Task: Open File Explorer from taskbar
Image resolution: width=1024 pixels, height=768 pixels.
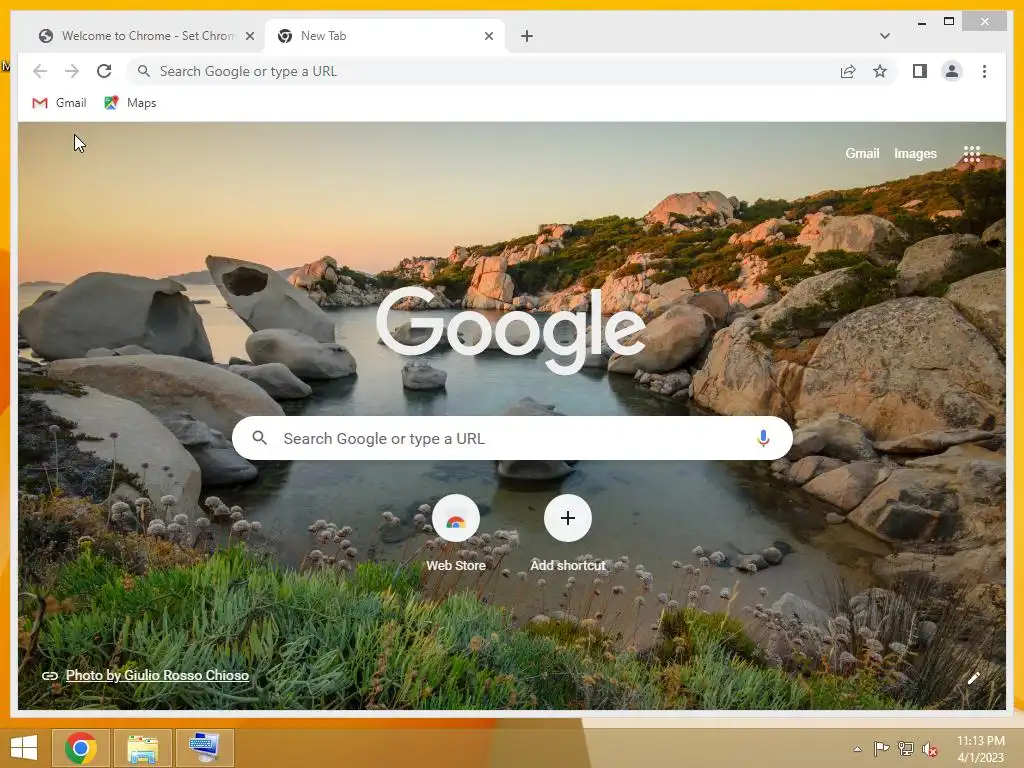Action: pos(142,748)
